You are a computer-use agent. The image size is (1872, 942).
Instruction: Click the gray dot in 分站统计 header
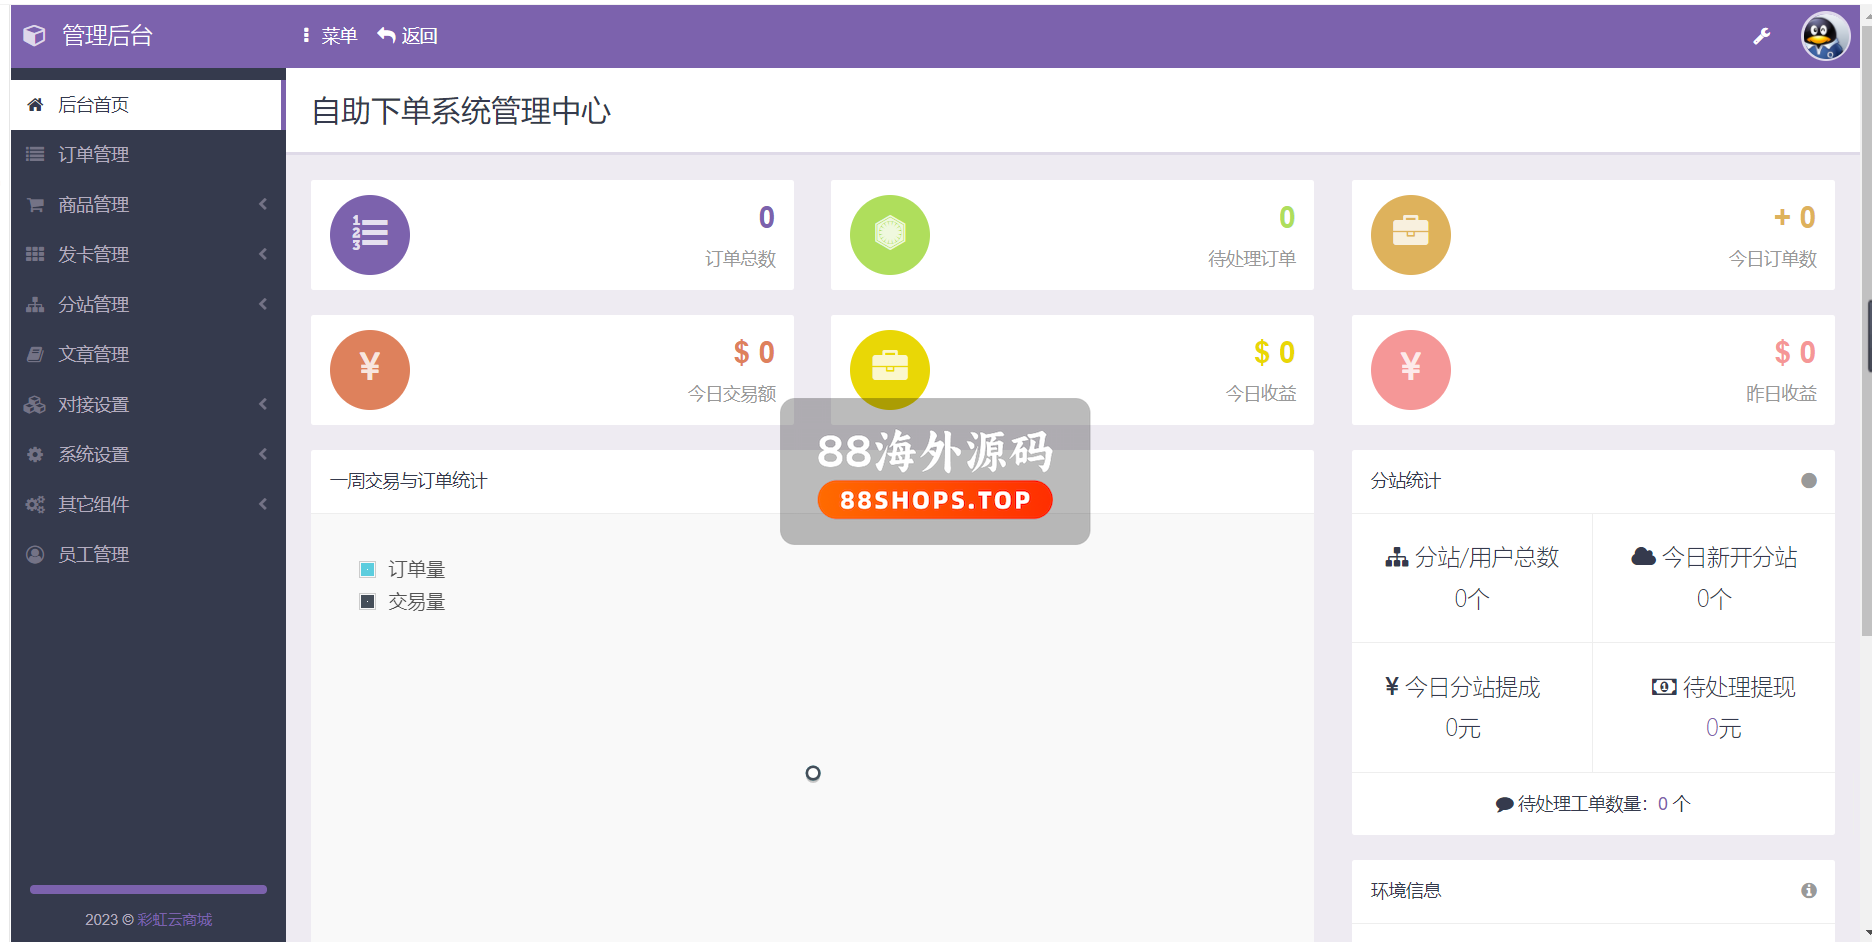[1808, 481]
